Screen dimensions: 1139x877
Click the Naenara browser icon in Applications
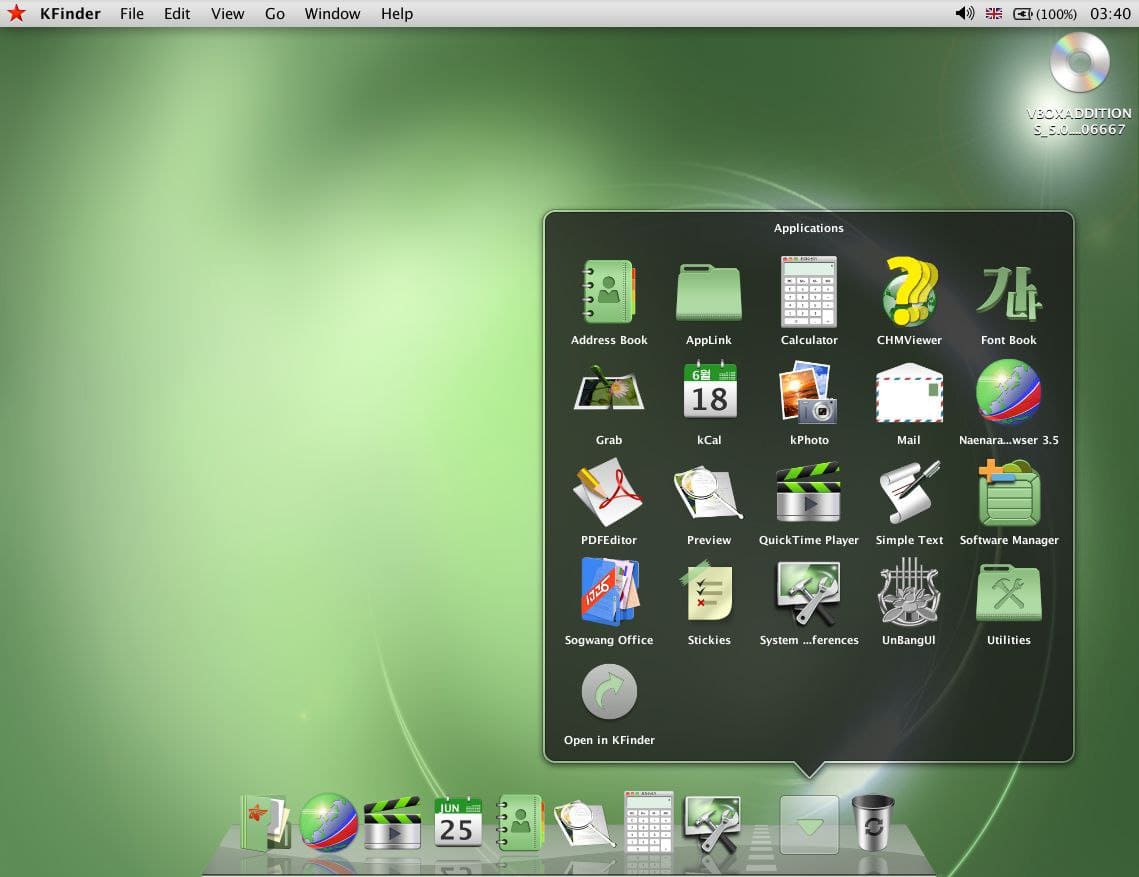(1008, 392)
